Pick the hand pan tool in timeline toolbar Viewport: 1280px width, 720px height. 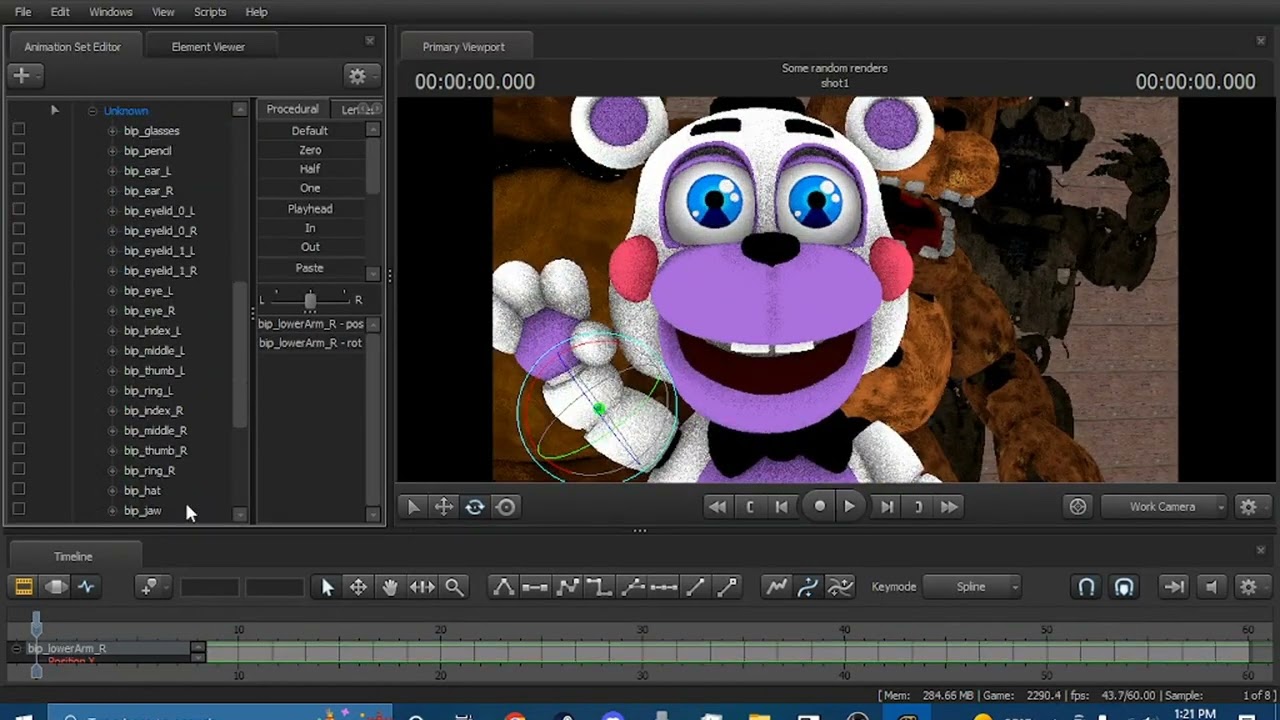pos(390,587)
